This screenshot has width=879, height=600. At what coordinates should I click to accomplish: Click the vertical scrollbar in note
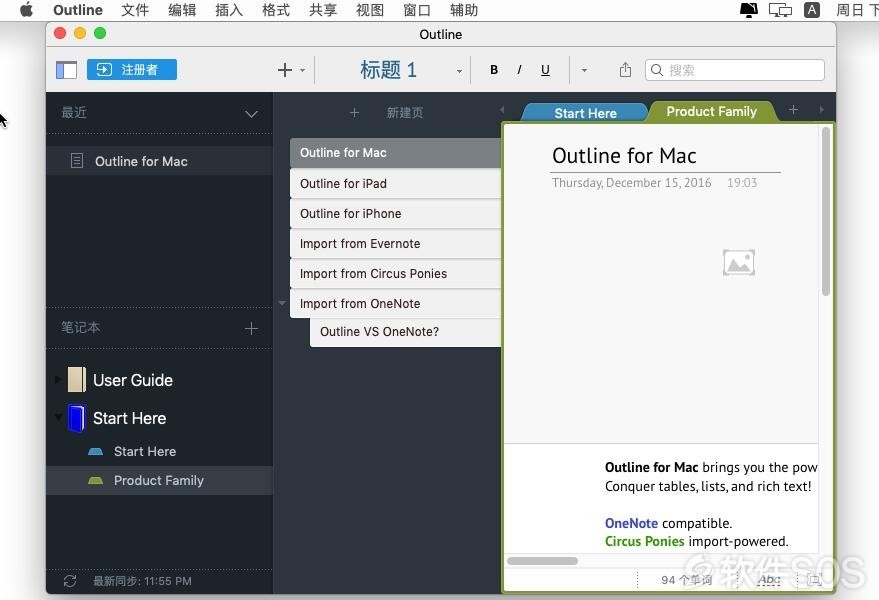pos(826,211)
